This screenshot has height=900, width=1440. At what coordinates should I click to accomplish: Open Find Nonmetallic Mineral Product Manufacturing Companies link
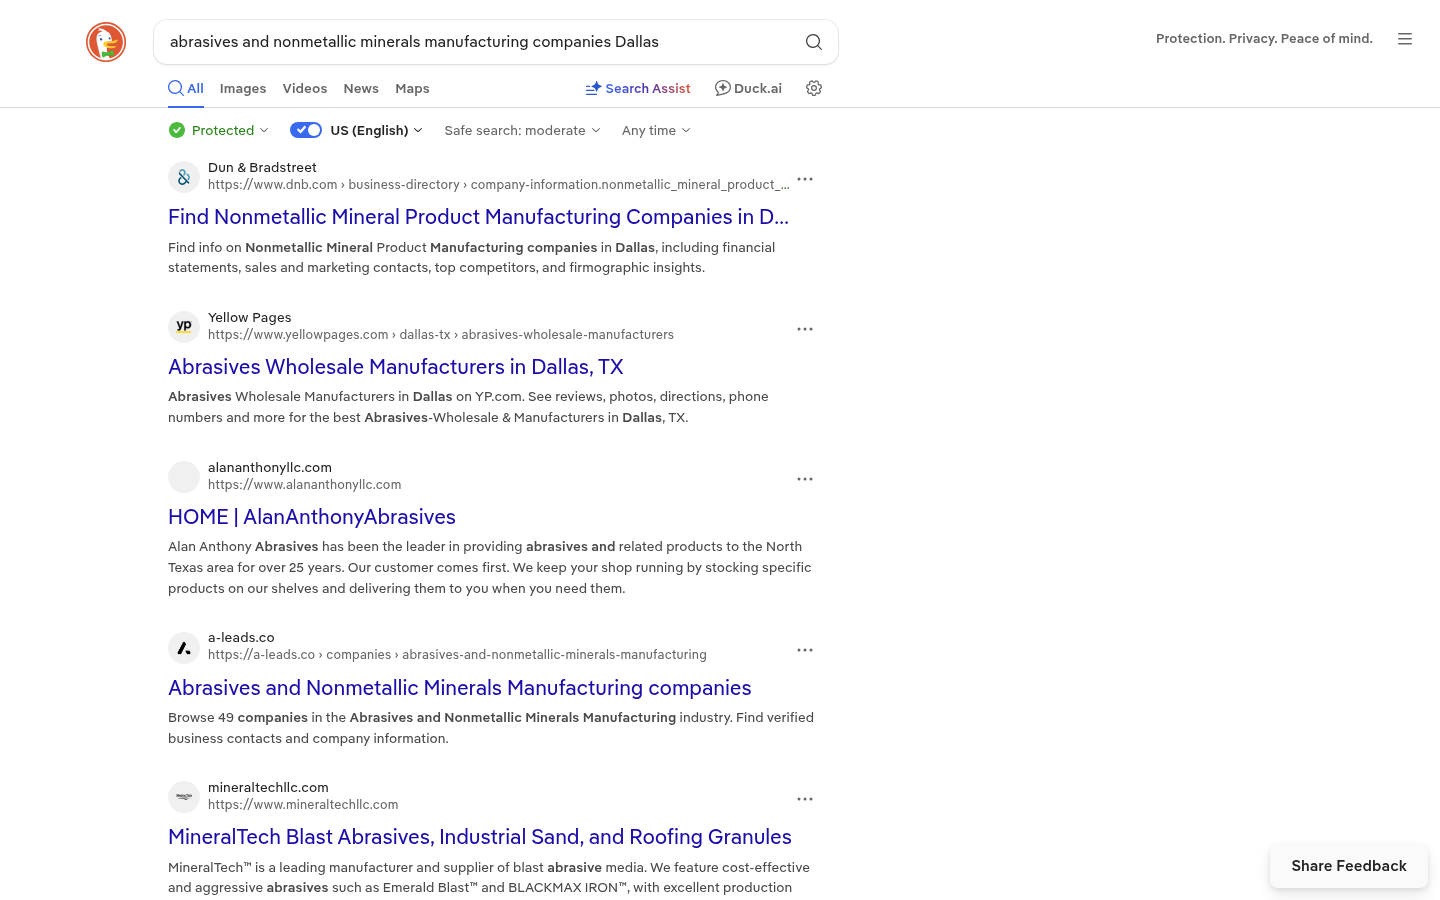478,217
